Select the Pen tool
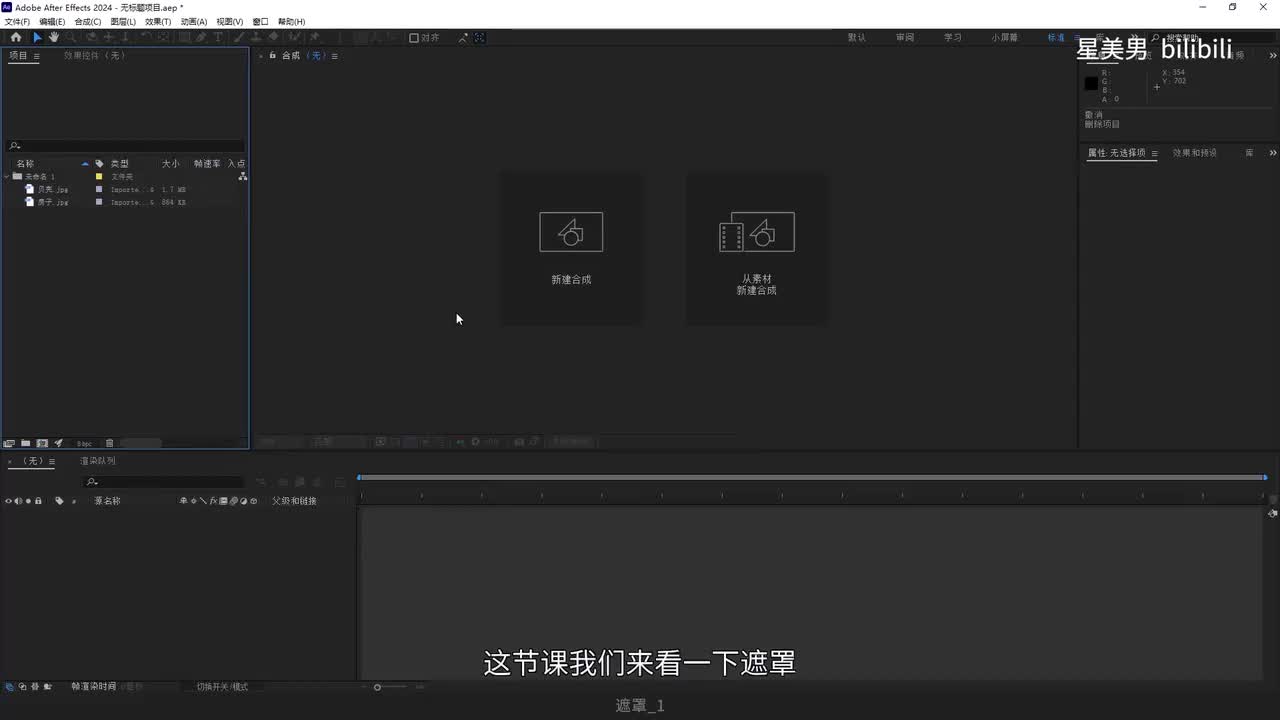The image size is (1280, 720). click(201, 37)
